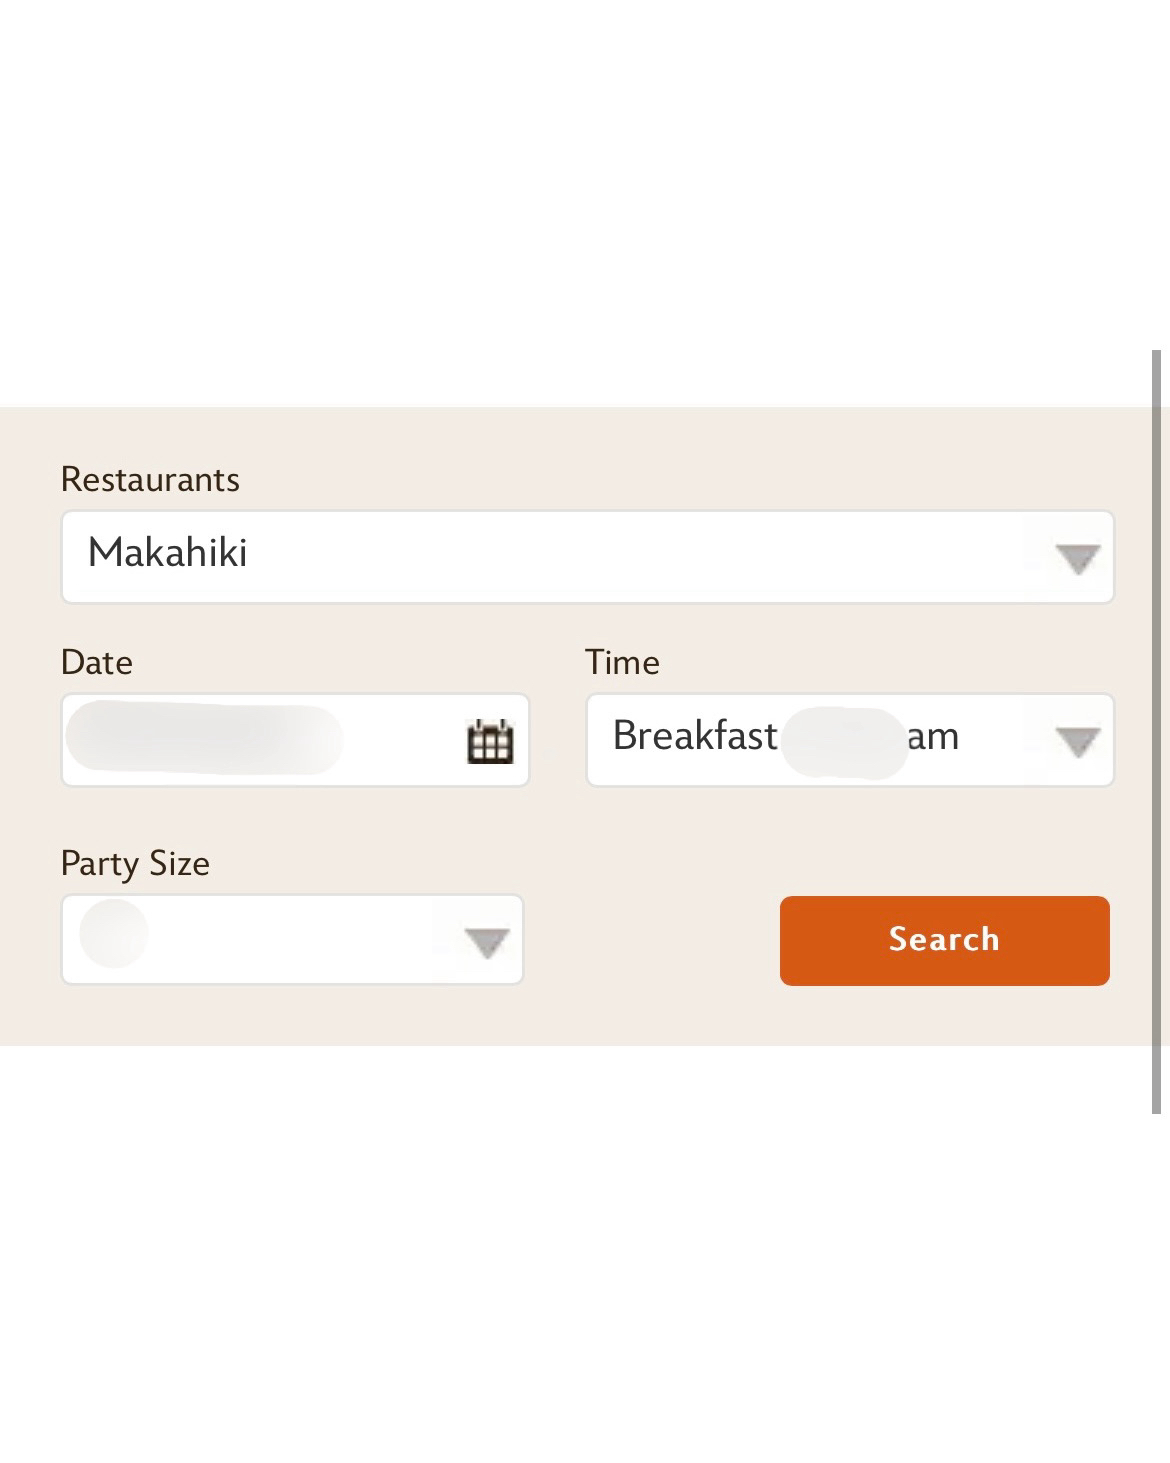Click the Party Size select box
The height and width of the screenshot is (1463, 1170).
292,940
